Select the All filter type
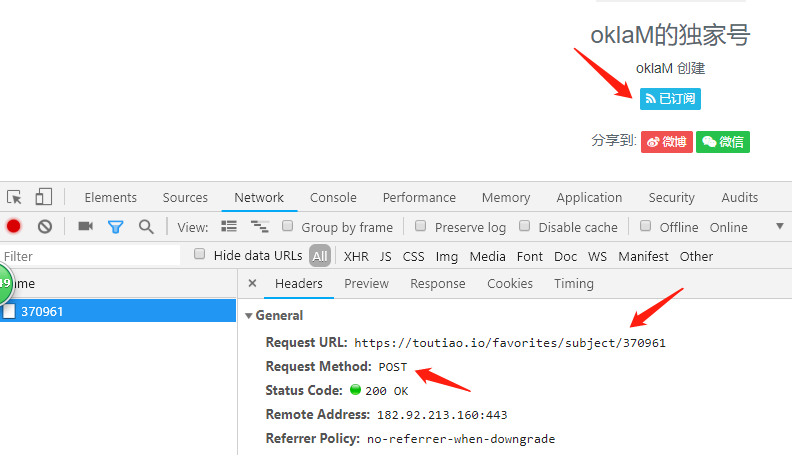This screenshot has height=455, width=792. tap(320, 256)
